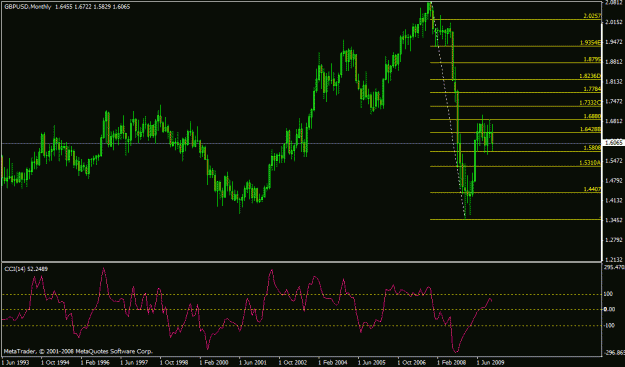Click the 2.0152 price axis value
The image size is (625, 367).
614,22
